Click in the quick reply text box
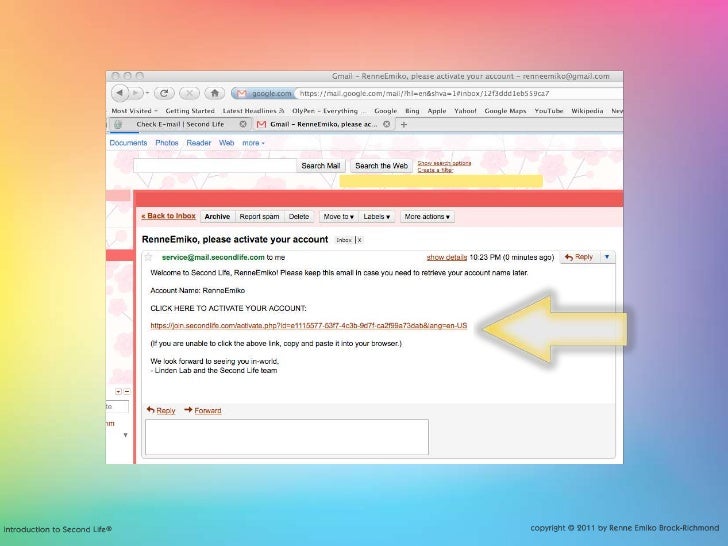Image resolution: width=728 pixels, height=546 pixels. coord(287,437)
